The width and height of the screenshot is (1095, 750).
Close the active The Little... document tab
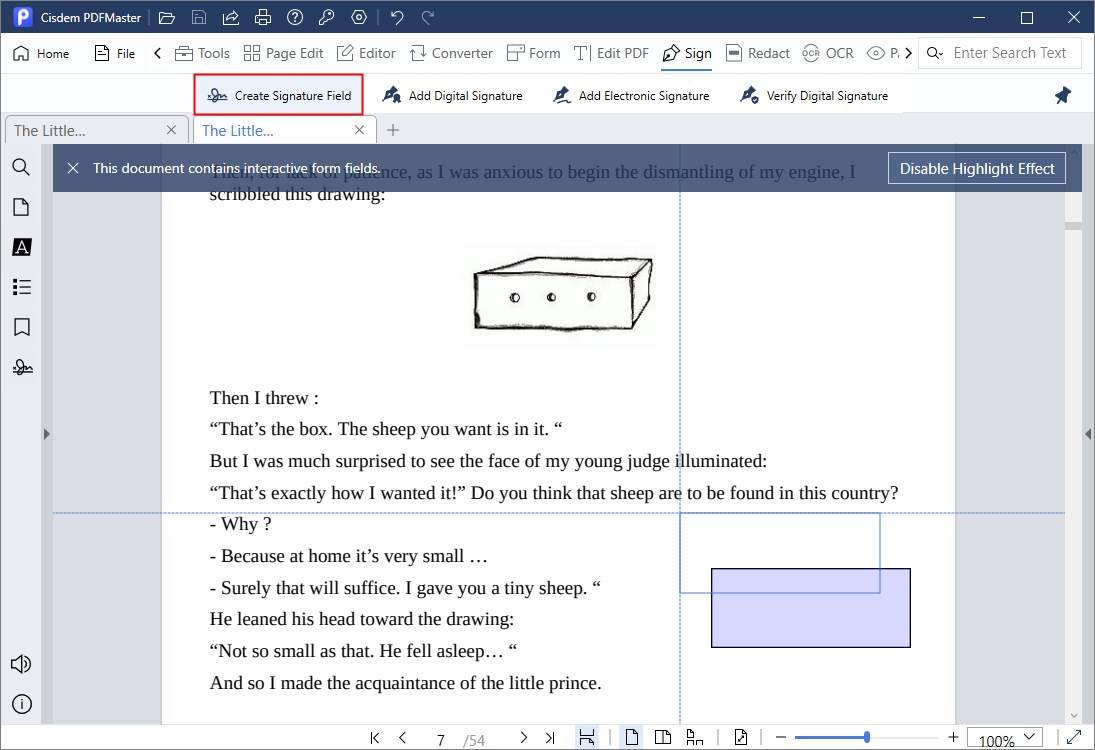[359, 130]
